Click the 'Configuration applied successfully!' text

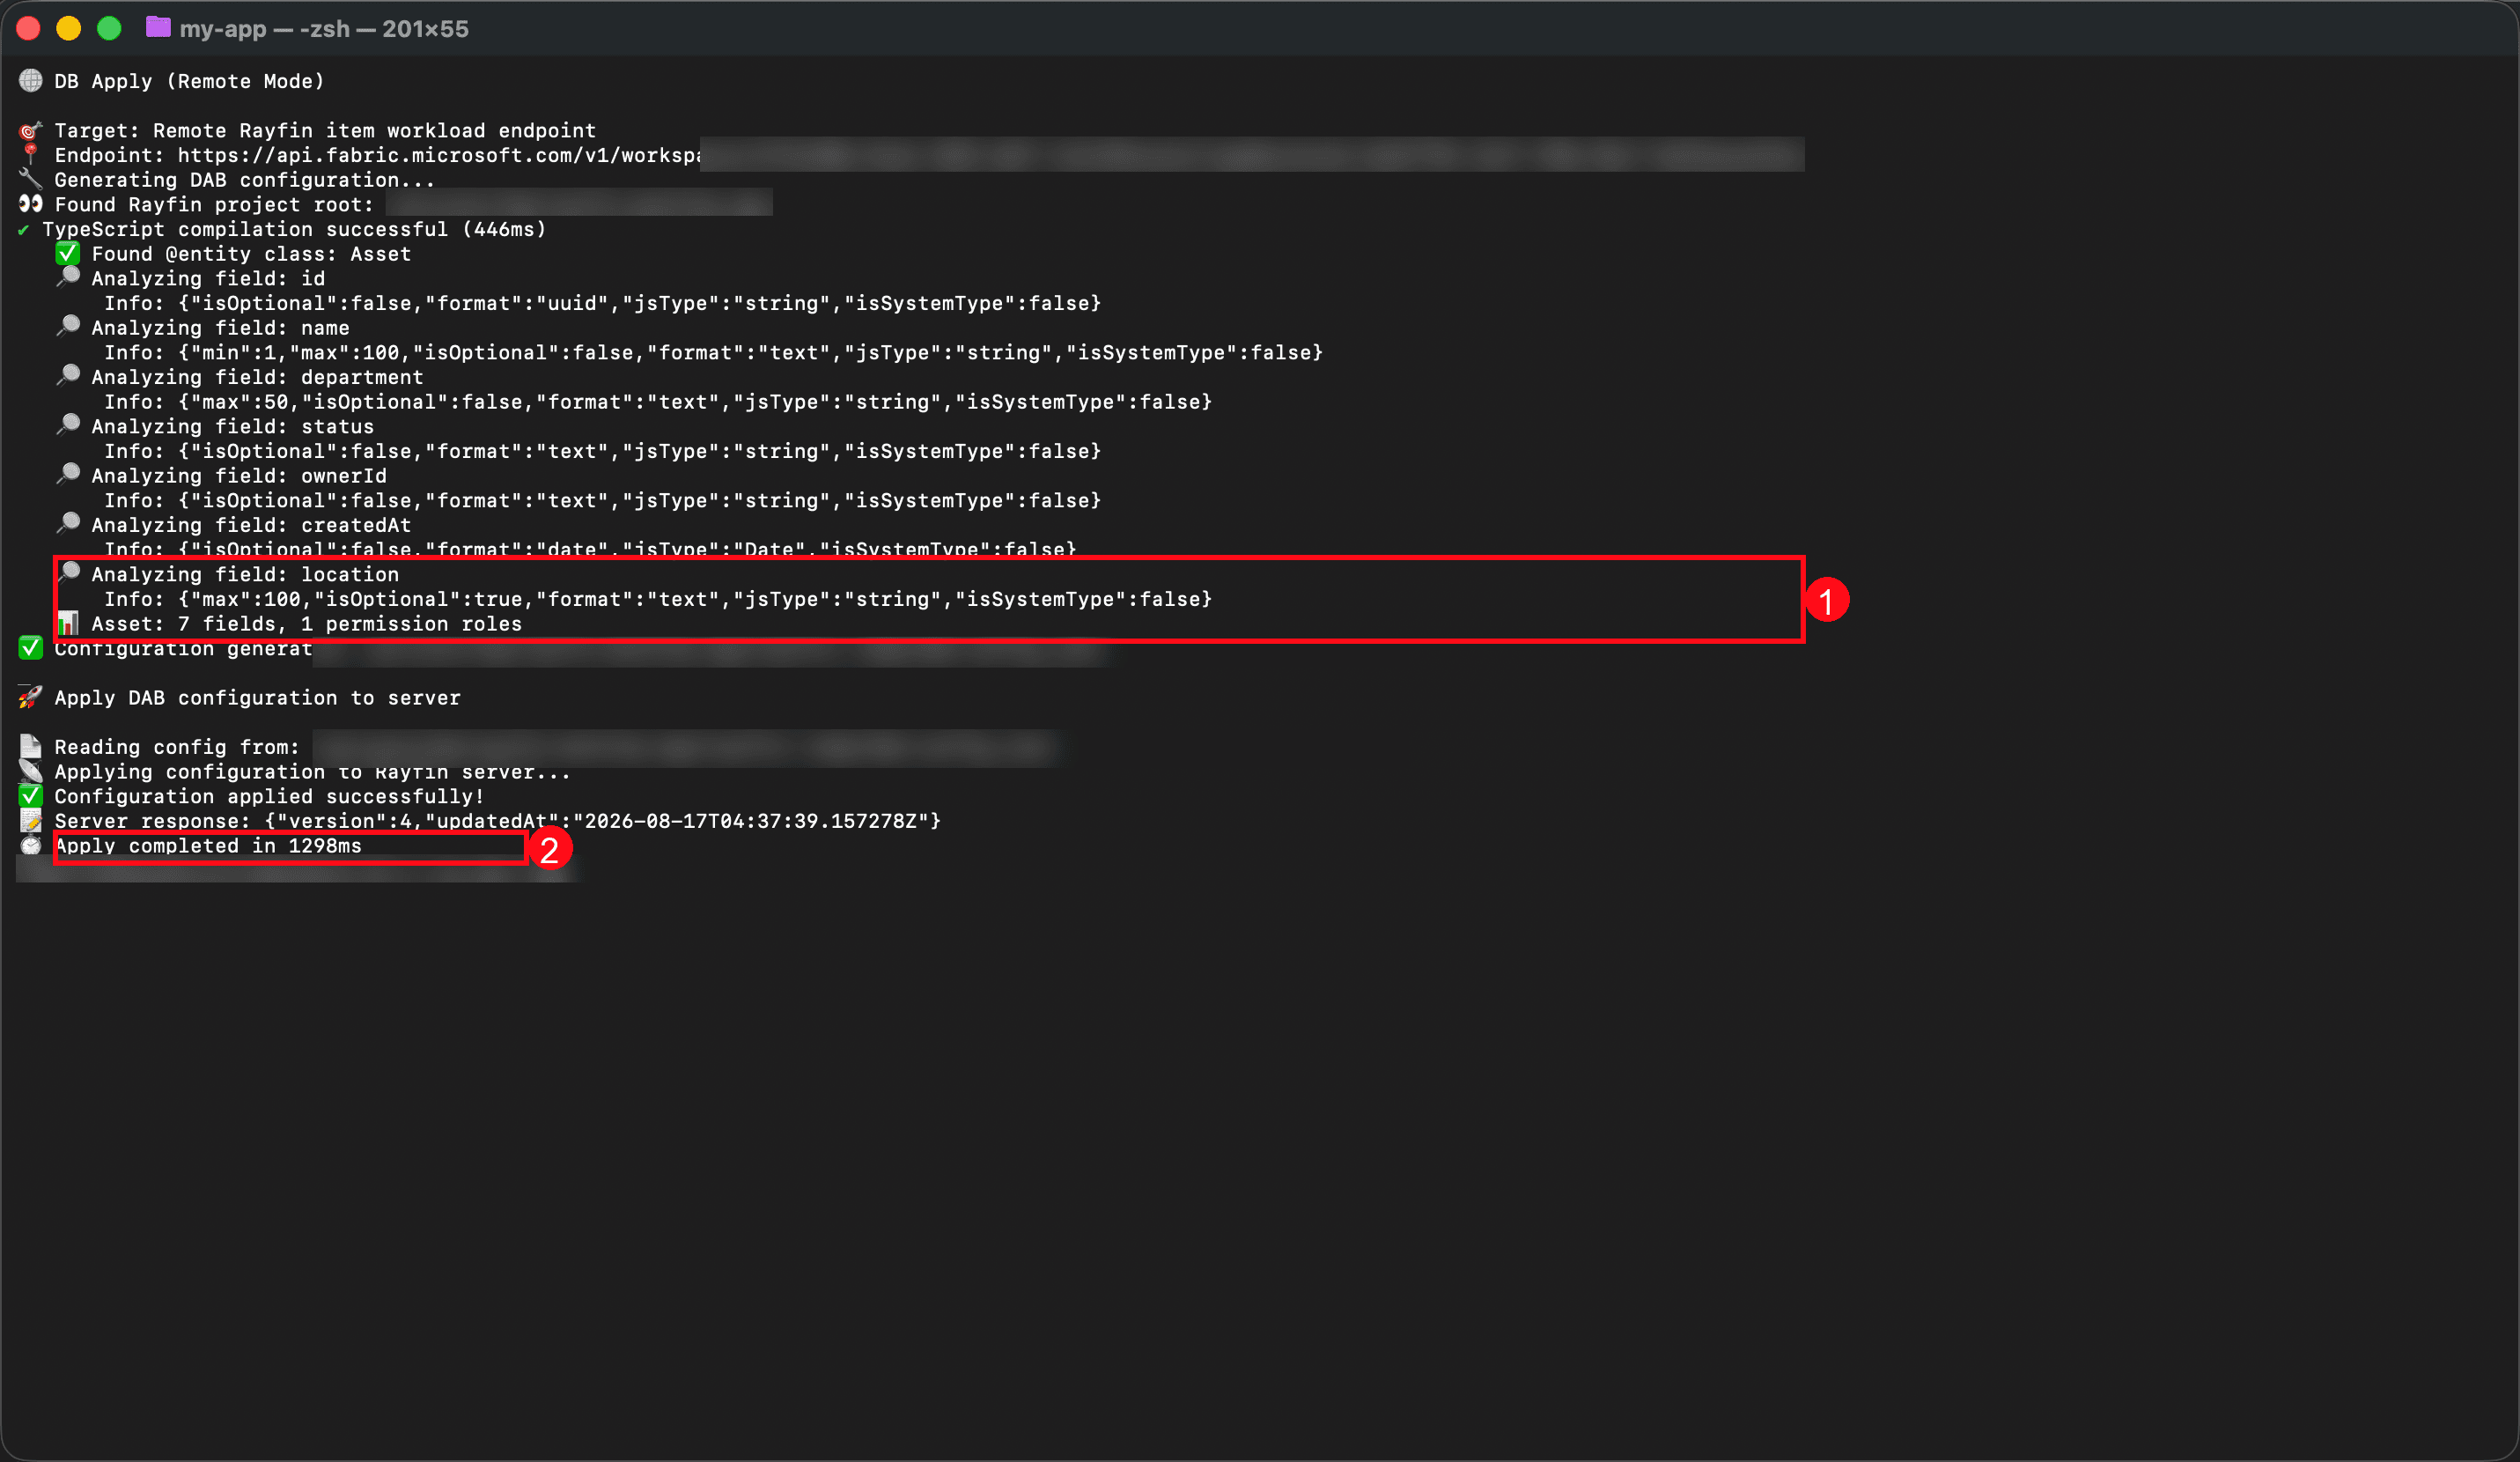pyautogui.click(x=269, y=796)
